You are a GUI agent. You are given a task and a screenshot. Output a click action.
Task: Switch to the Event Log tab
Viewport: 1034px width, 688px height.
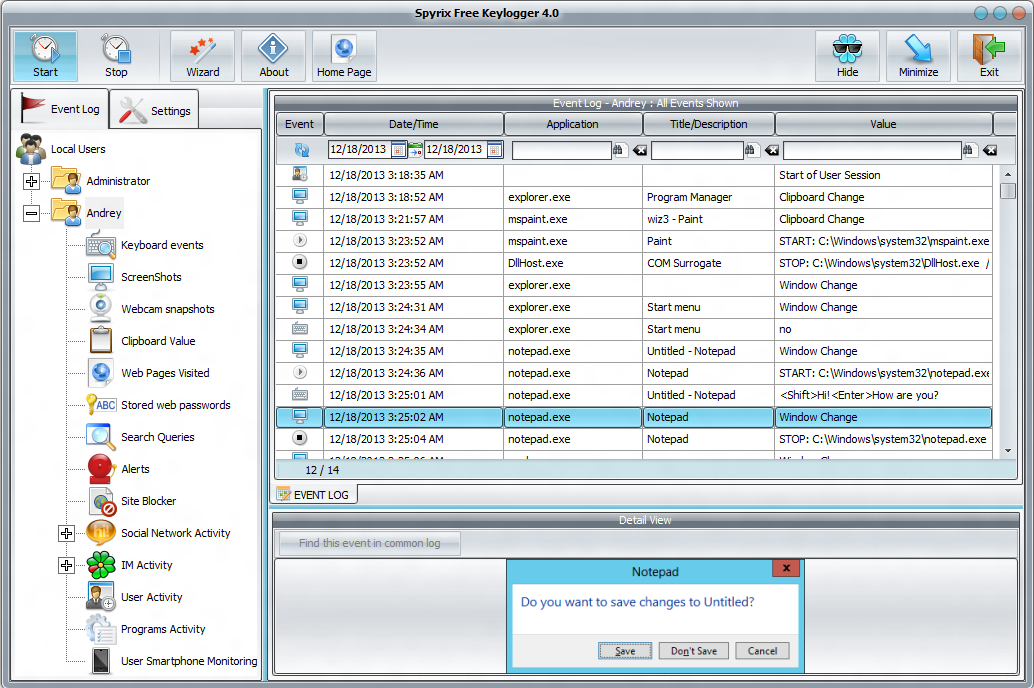(61, 108)
